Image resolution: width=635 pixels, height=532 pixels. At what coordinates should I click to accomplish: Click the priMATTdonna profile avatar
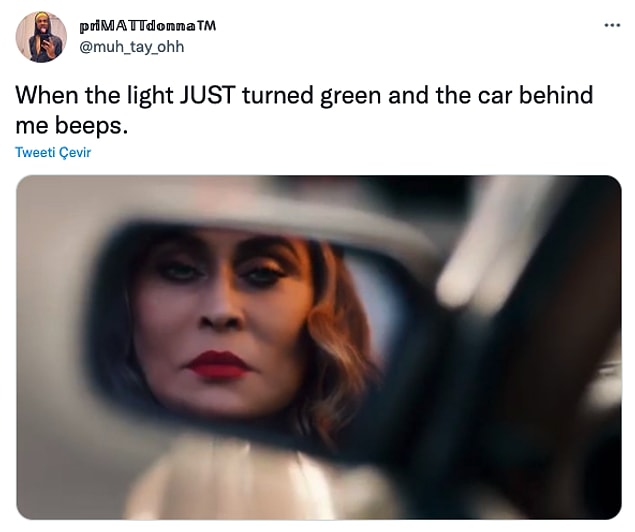pyautogui.click(x=41, y=37)
